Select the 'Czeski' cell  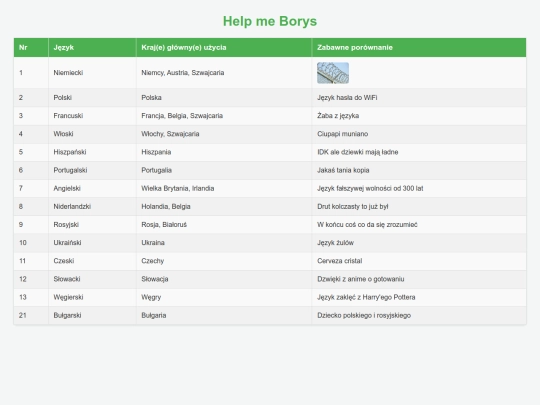pyautogui.click(x=92, y=261)
